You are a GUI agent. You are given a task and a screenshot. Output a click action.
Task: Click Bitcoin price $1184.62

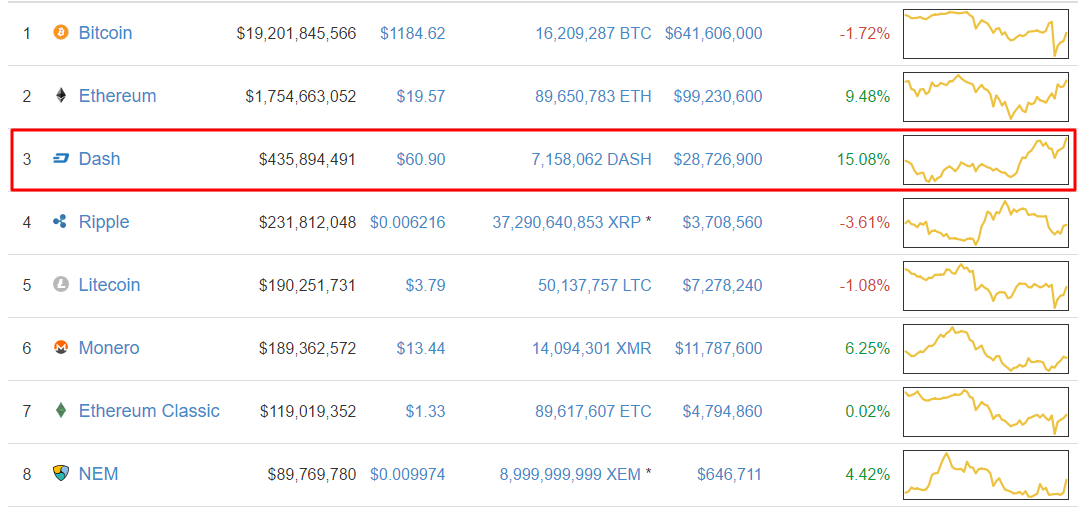click(412, 33)
